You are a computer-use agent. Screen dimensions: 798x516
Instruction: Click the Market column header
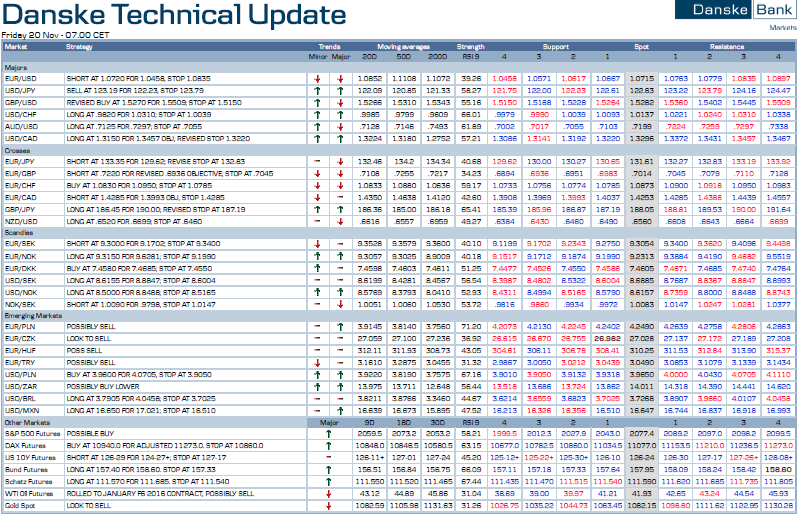click(x=16, y=46)
